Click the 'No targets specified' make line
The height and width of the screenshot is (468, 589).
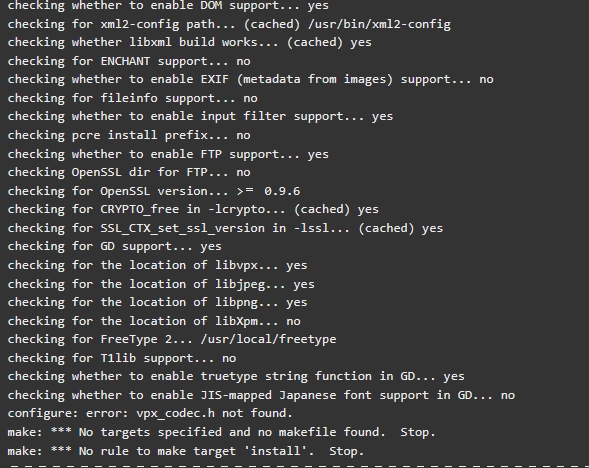click(221, 432)
